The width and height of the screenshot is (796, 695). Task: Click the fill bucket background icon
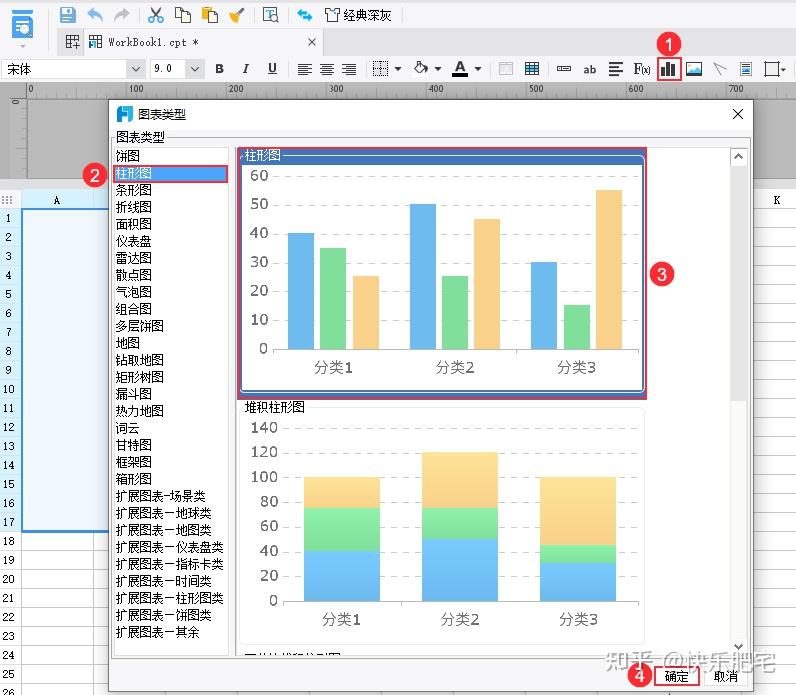click(420, 68)
